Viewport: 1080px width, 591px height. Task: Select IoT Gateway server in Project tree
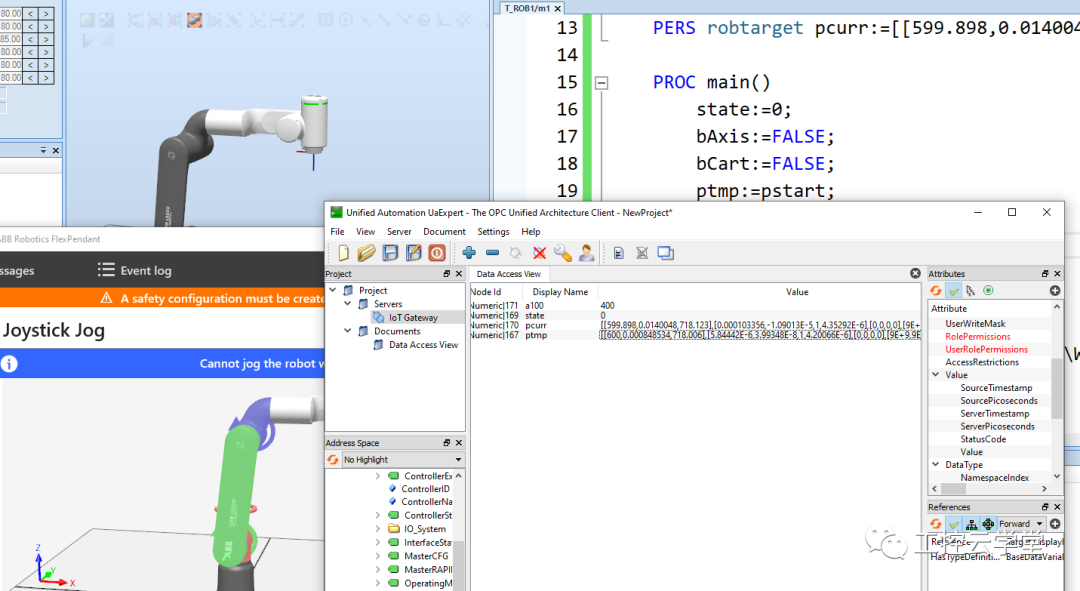coord(413,318)
